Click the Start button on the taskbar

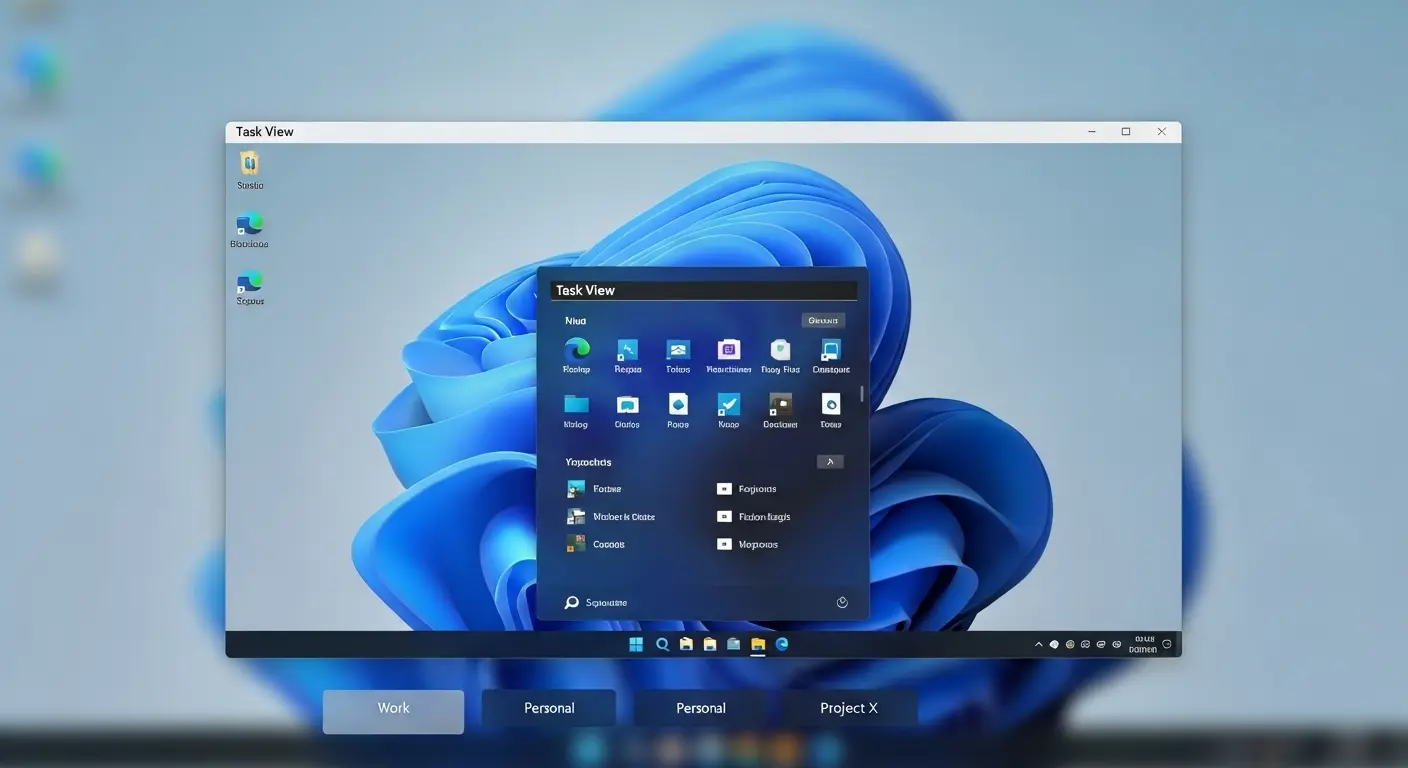(636, 644)
